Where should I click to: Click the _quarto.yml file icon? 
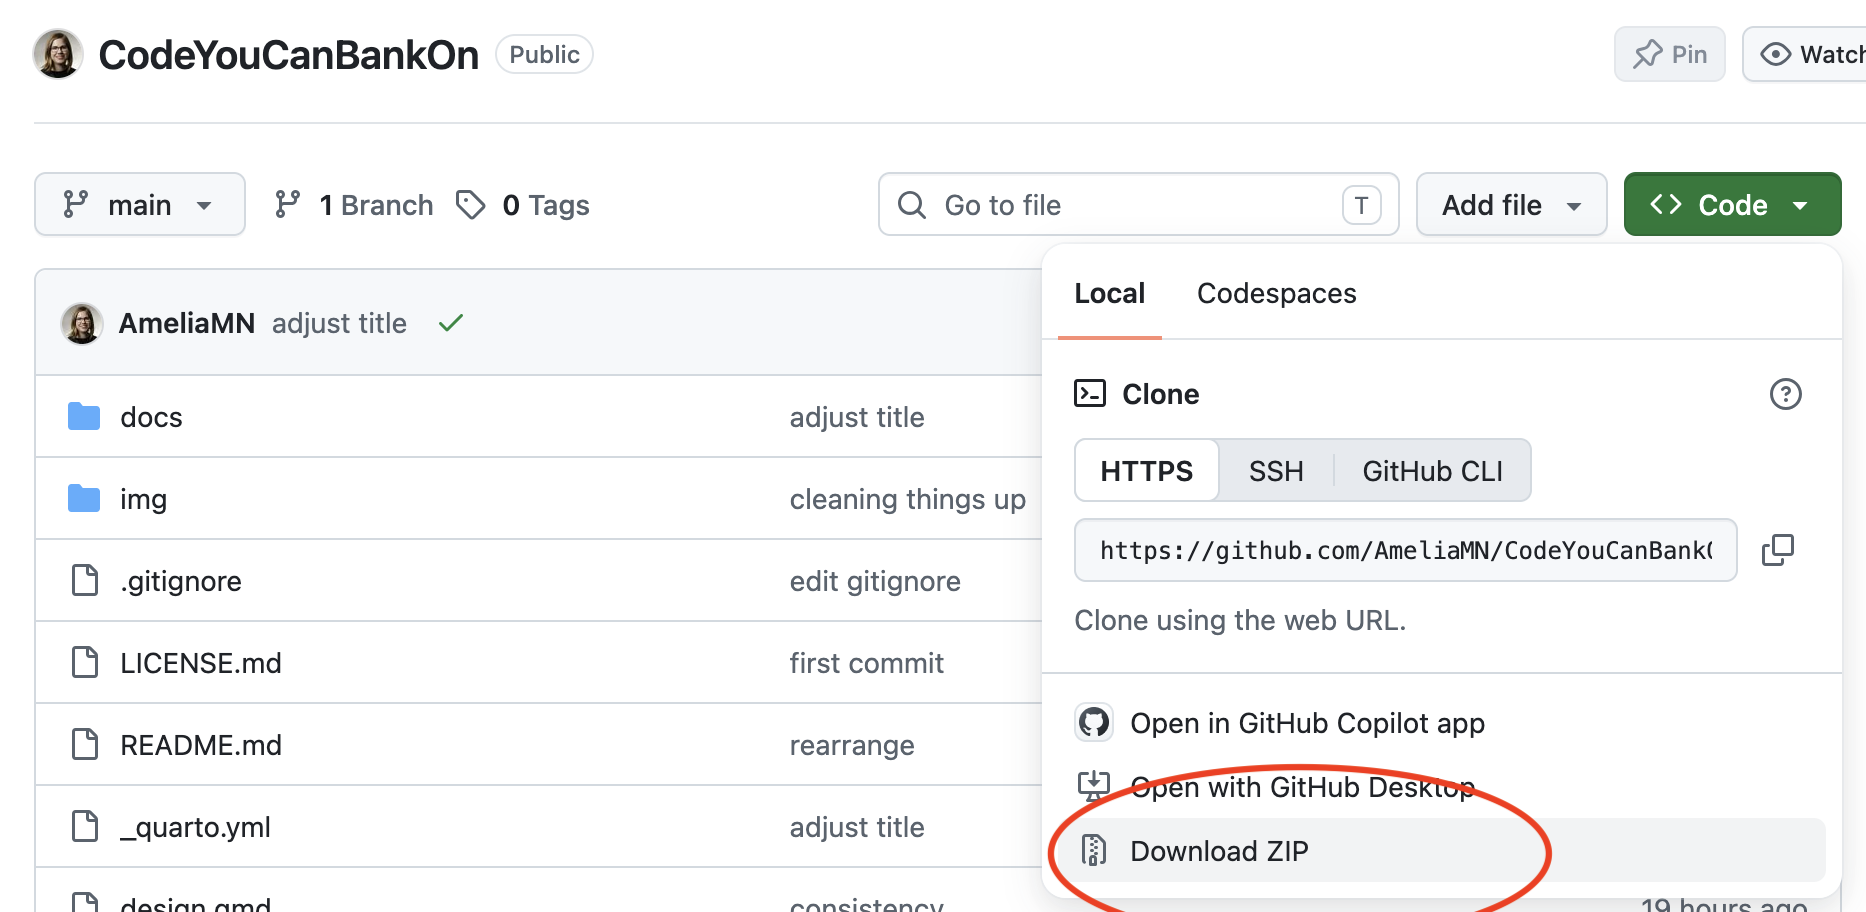(85, 826)
